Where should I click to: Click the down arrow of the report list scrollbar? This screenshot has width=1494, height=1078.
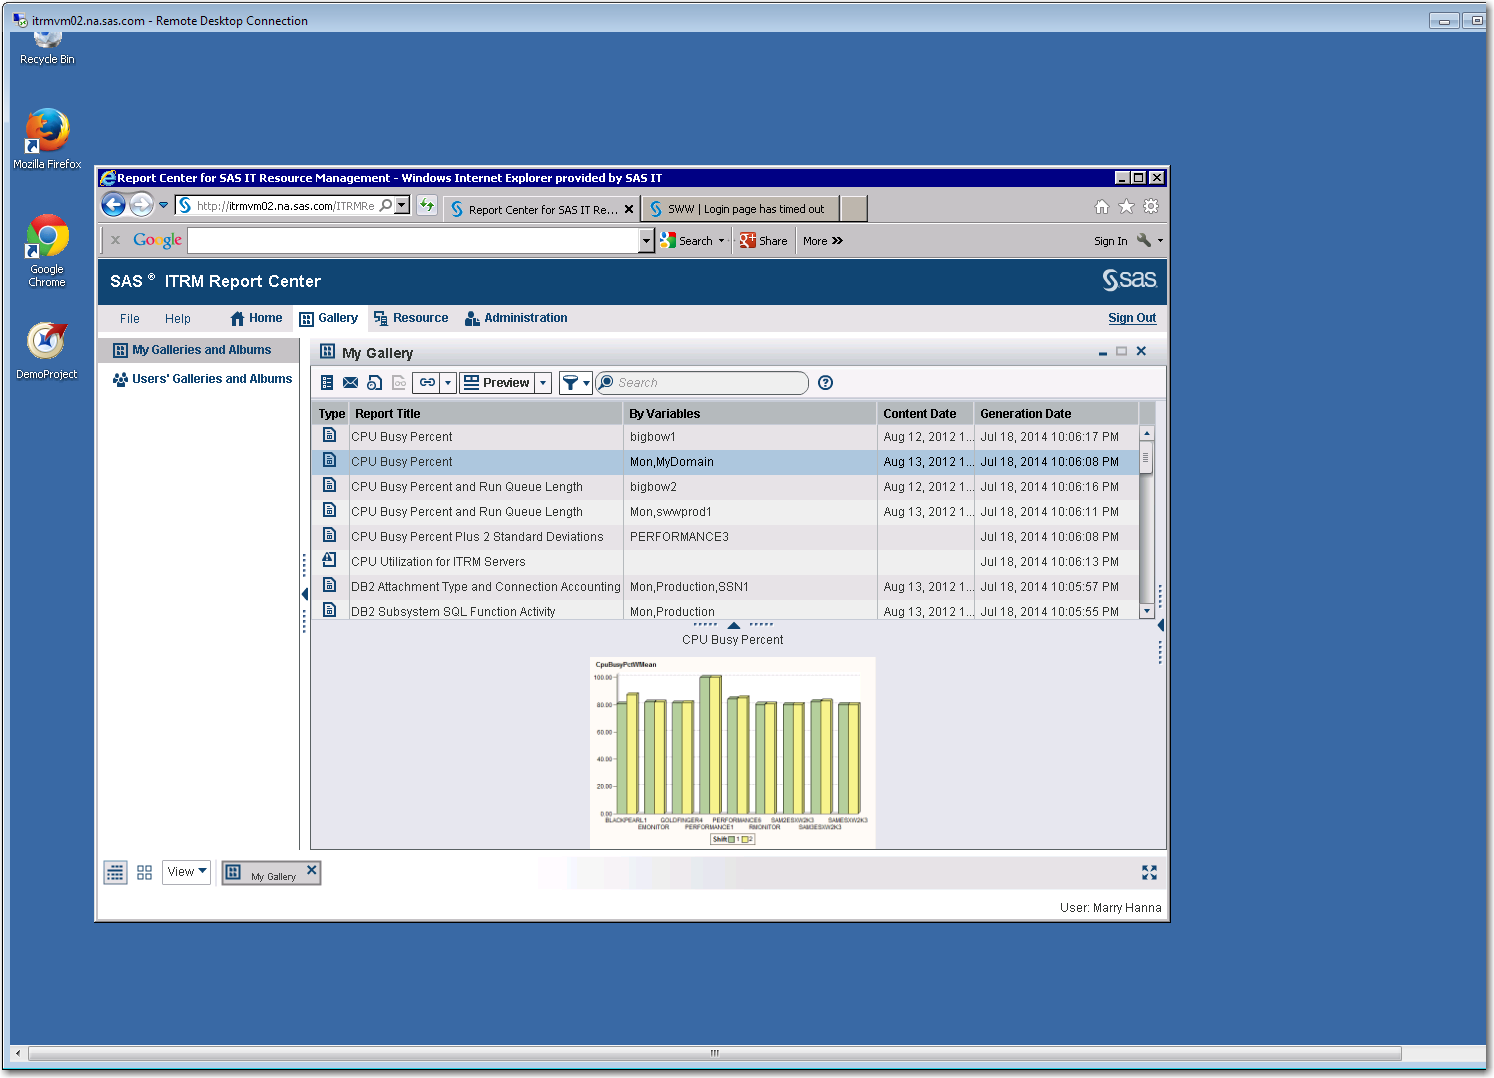coord(1147,610)
